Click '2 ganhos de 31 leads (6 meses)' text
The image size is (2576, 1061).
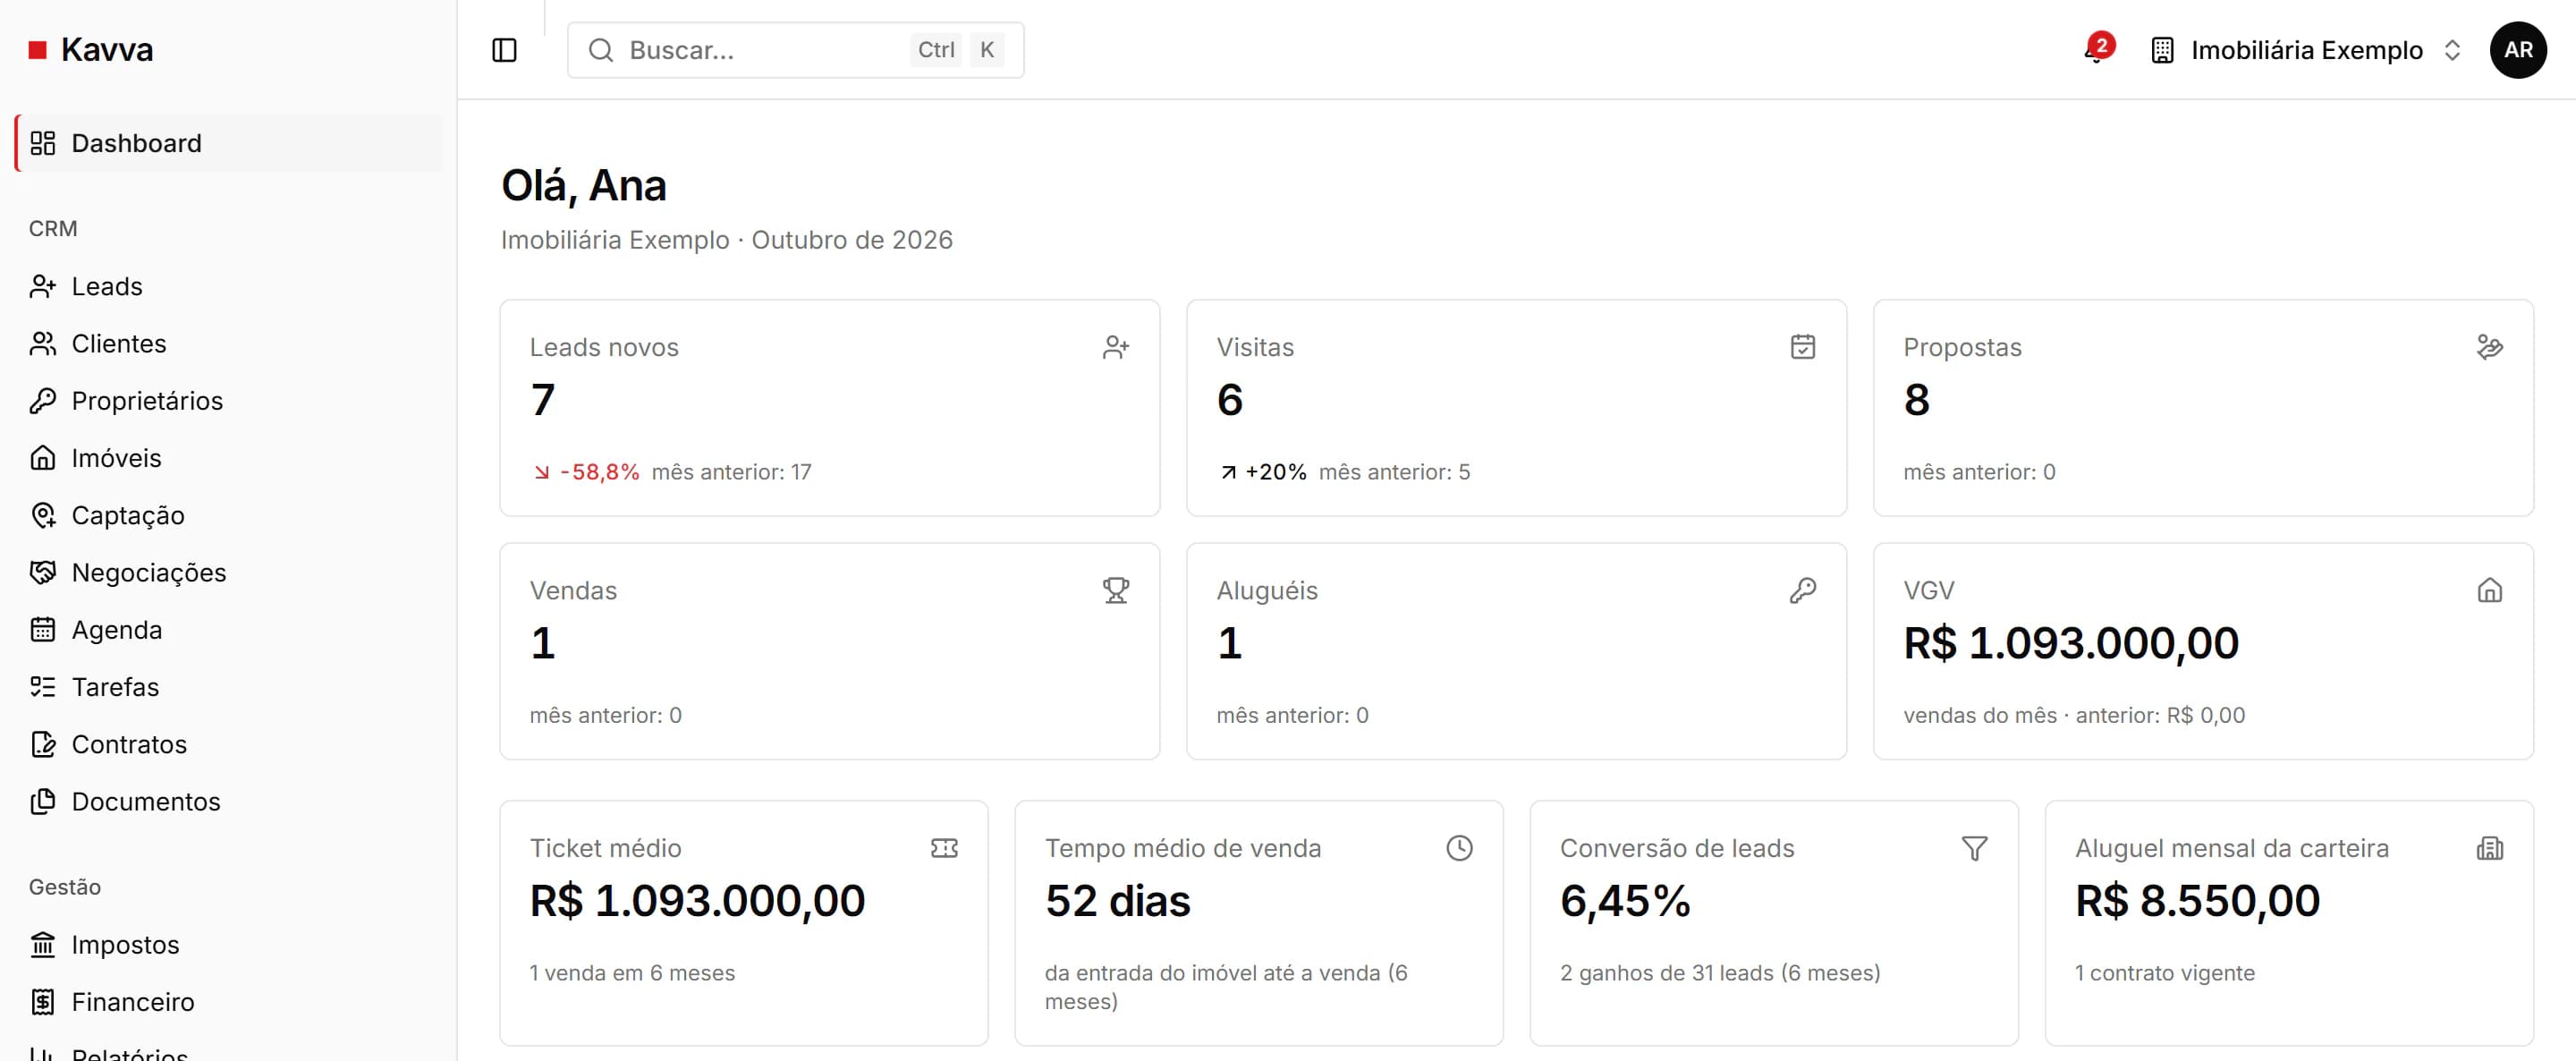1719,973
